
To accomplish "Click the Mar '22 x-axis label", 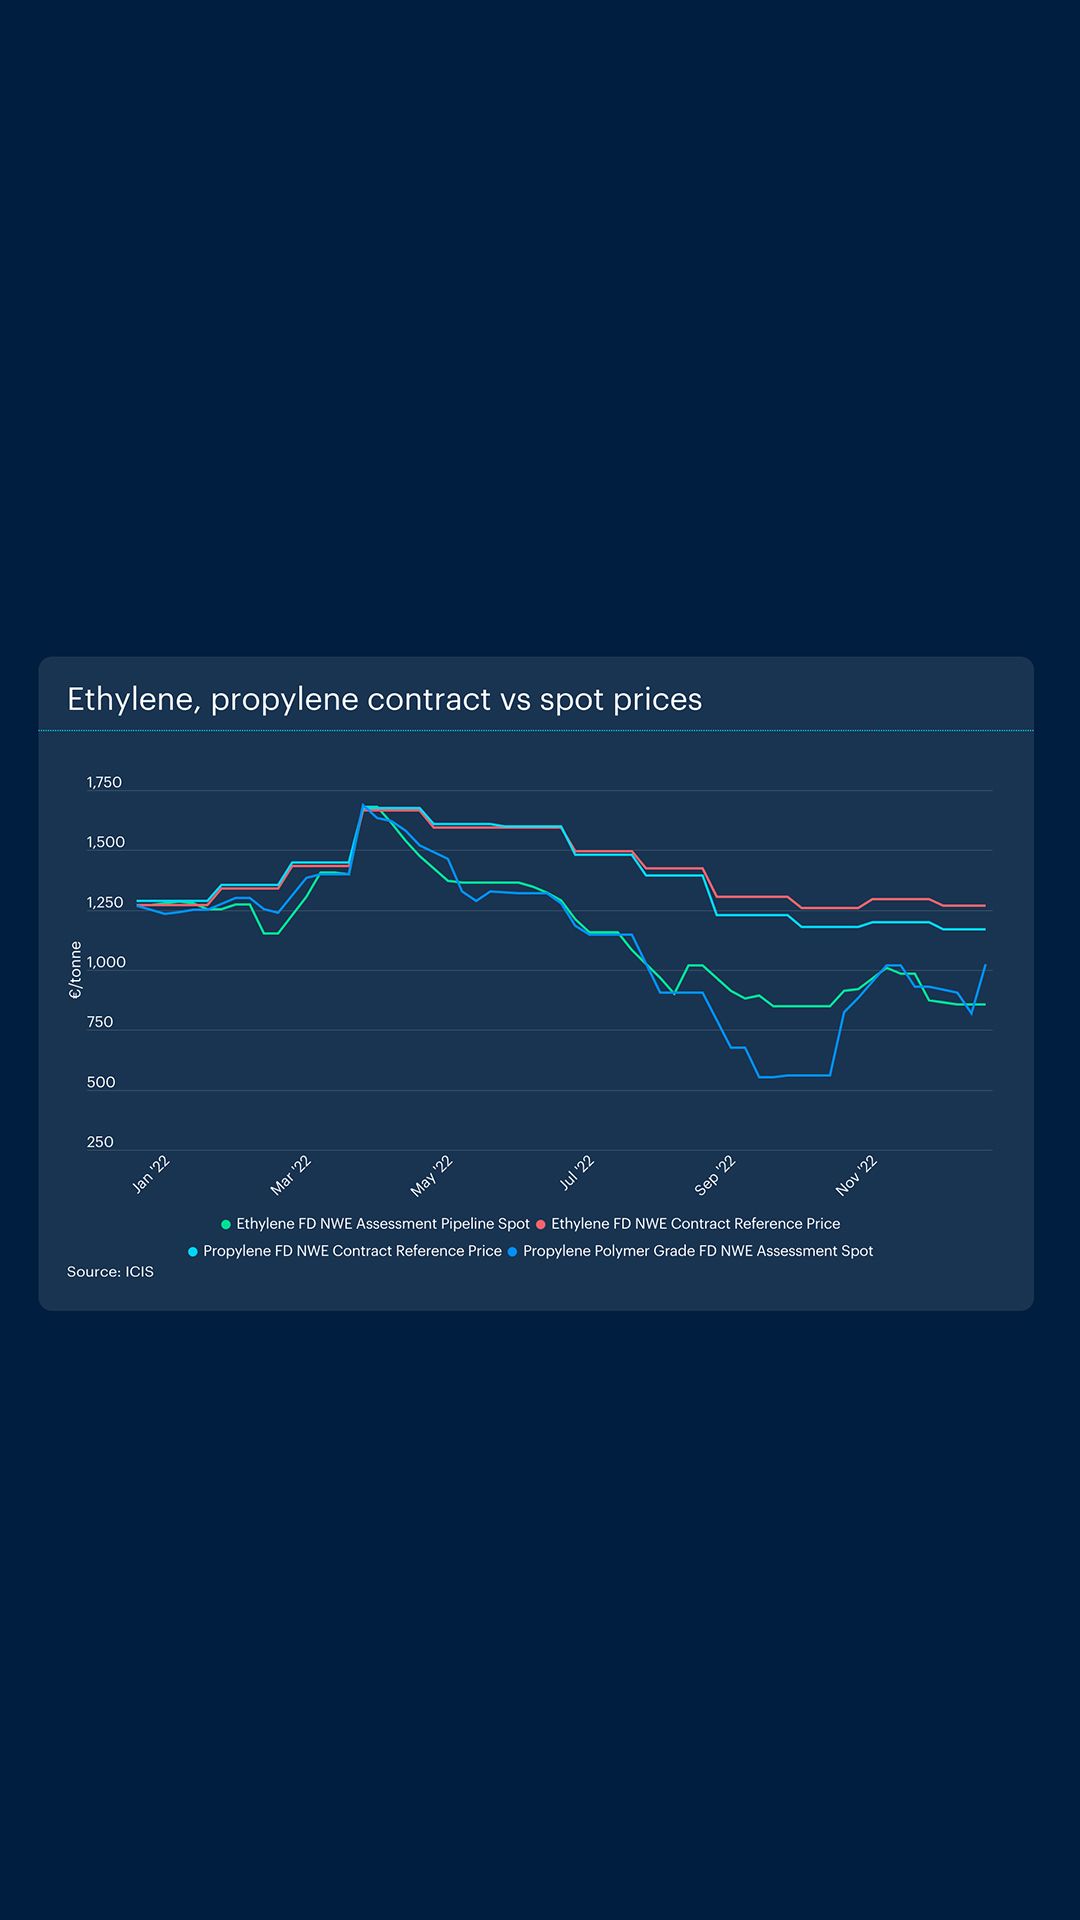I will 291,1175.
